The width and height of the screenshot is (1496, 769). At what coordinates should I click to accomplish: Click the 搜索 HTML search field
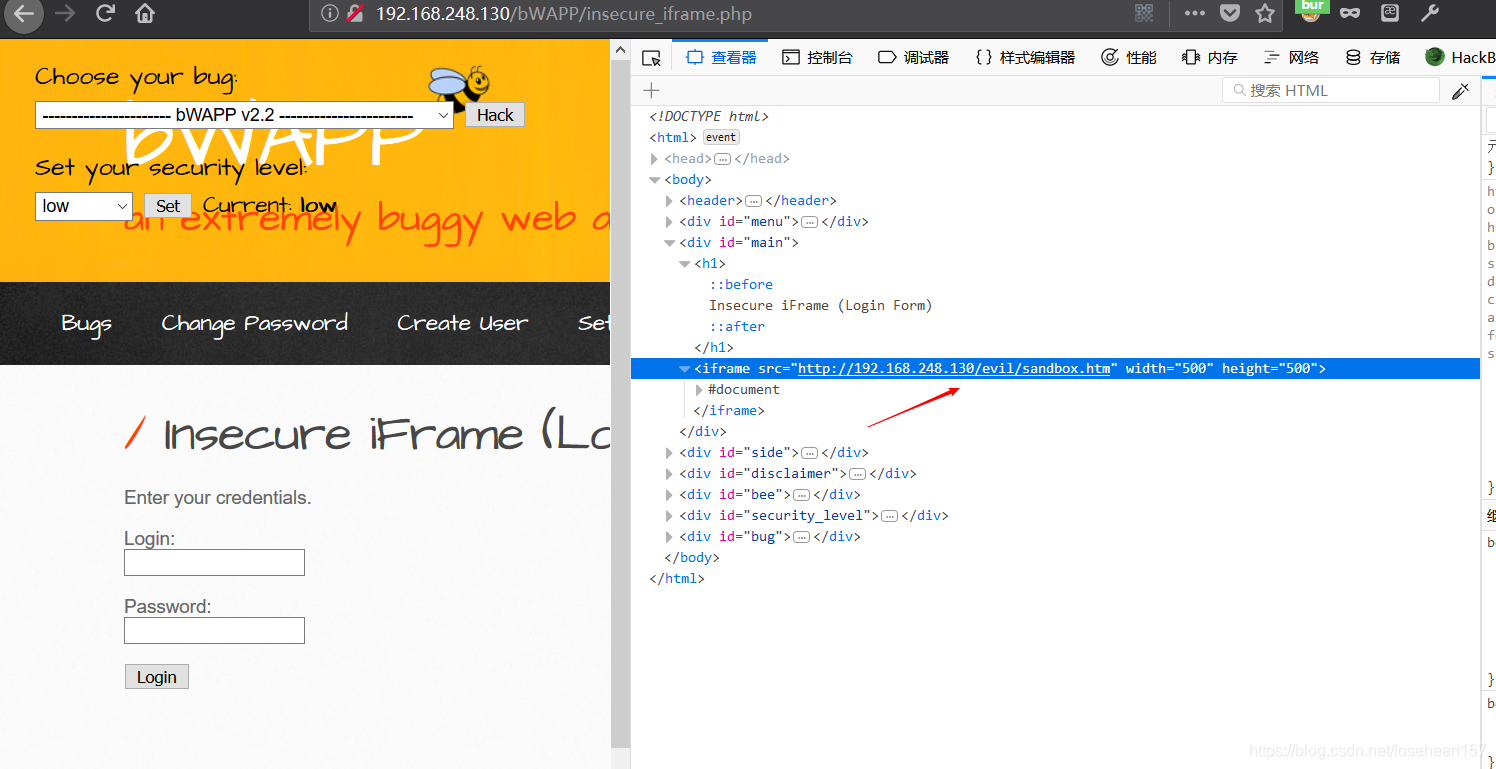coord(1330,91)
